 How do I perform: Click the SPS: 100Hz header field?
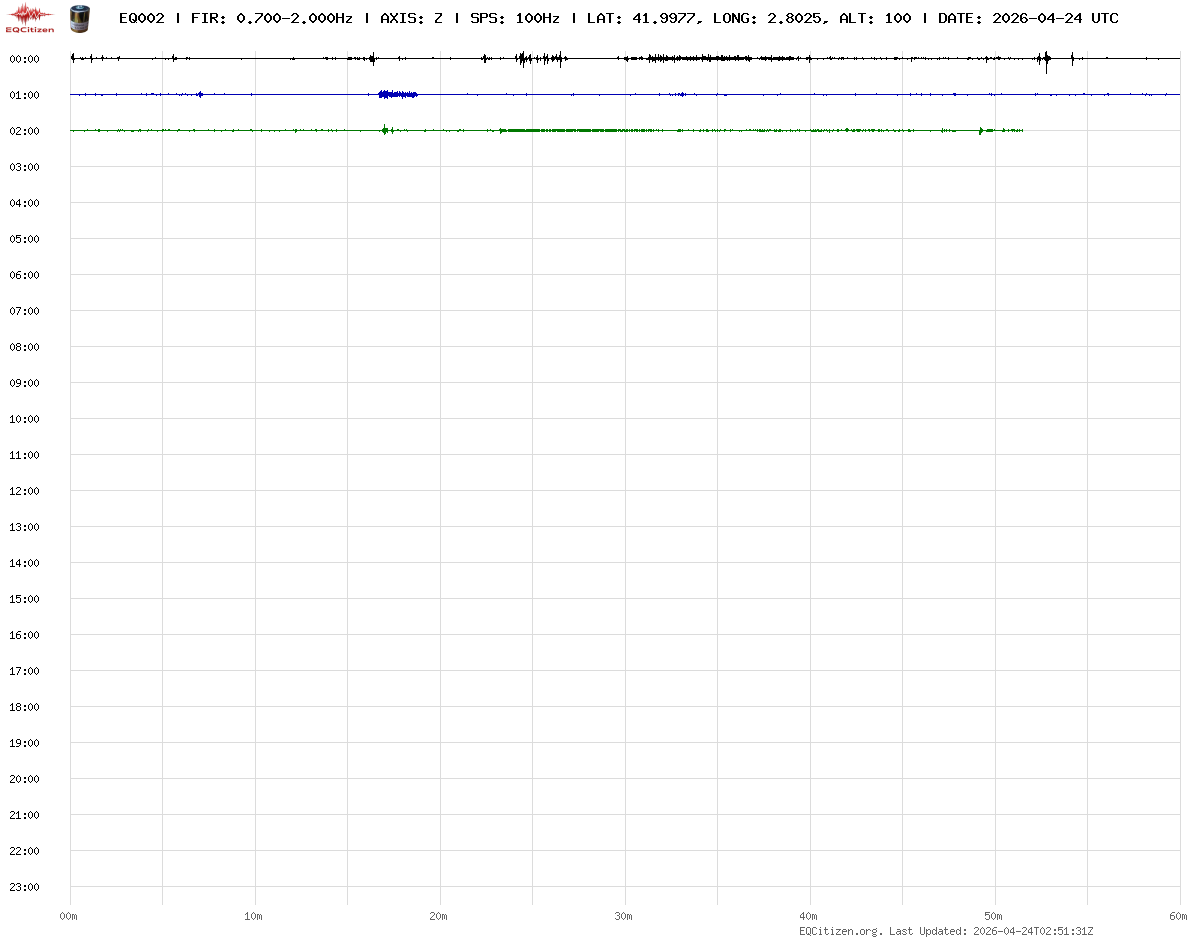pos(514,18)
